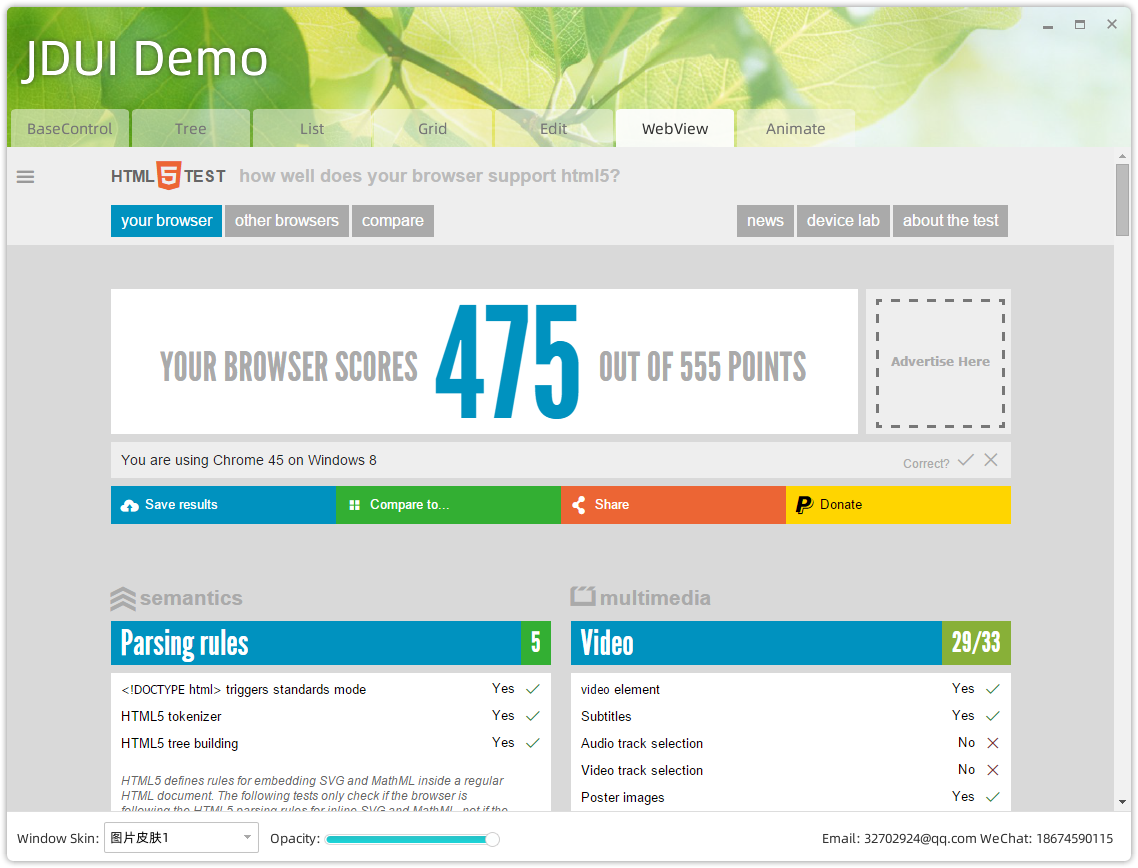Click red X next to Audio track selection
Screen dimensions: 1138x868
click(x=993, y=742)
